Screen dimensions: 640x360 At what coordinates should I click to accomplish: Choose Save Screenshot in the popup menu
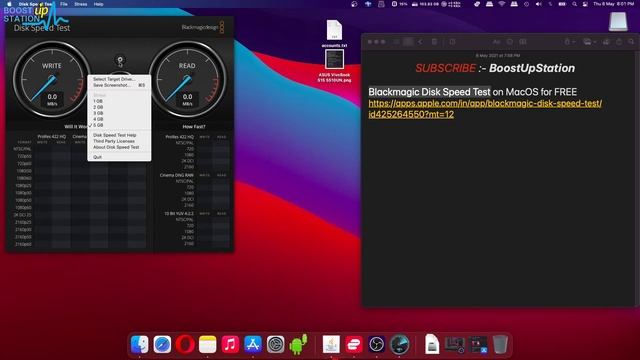[x=119, y=85]
